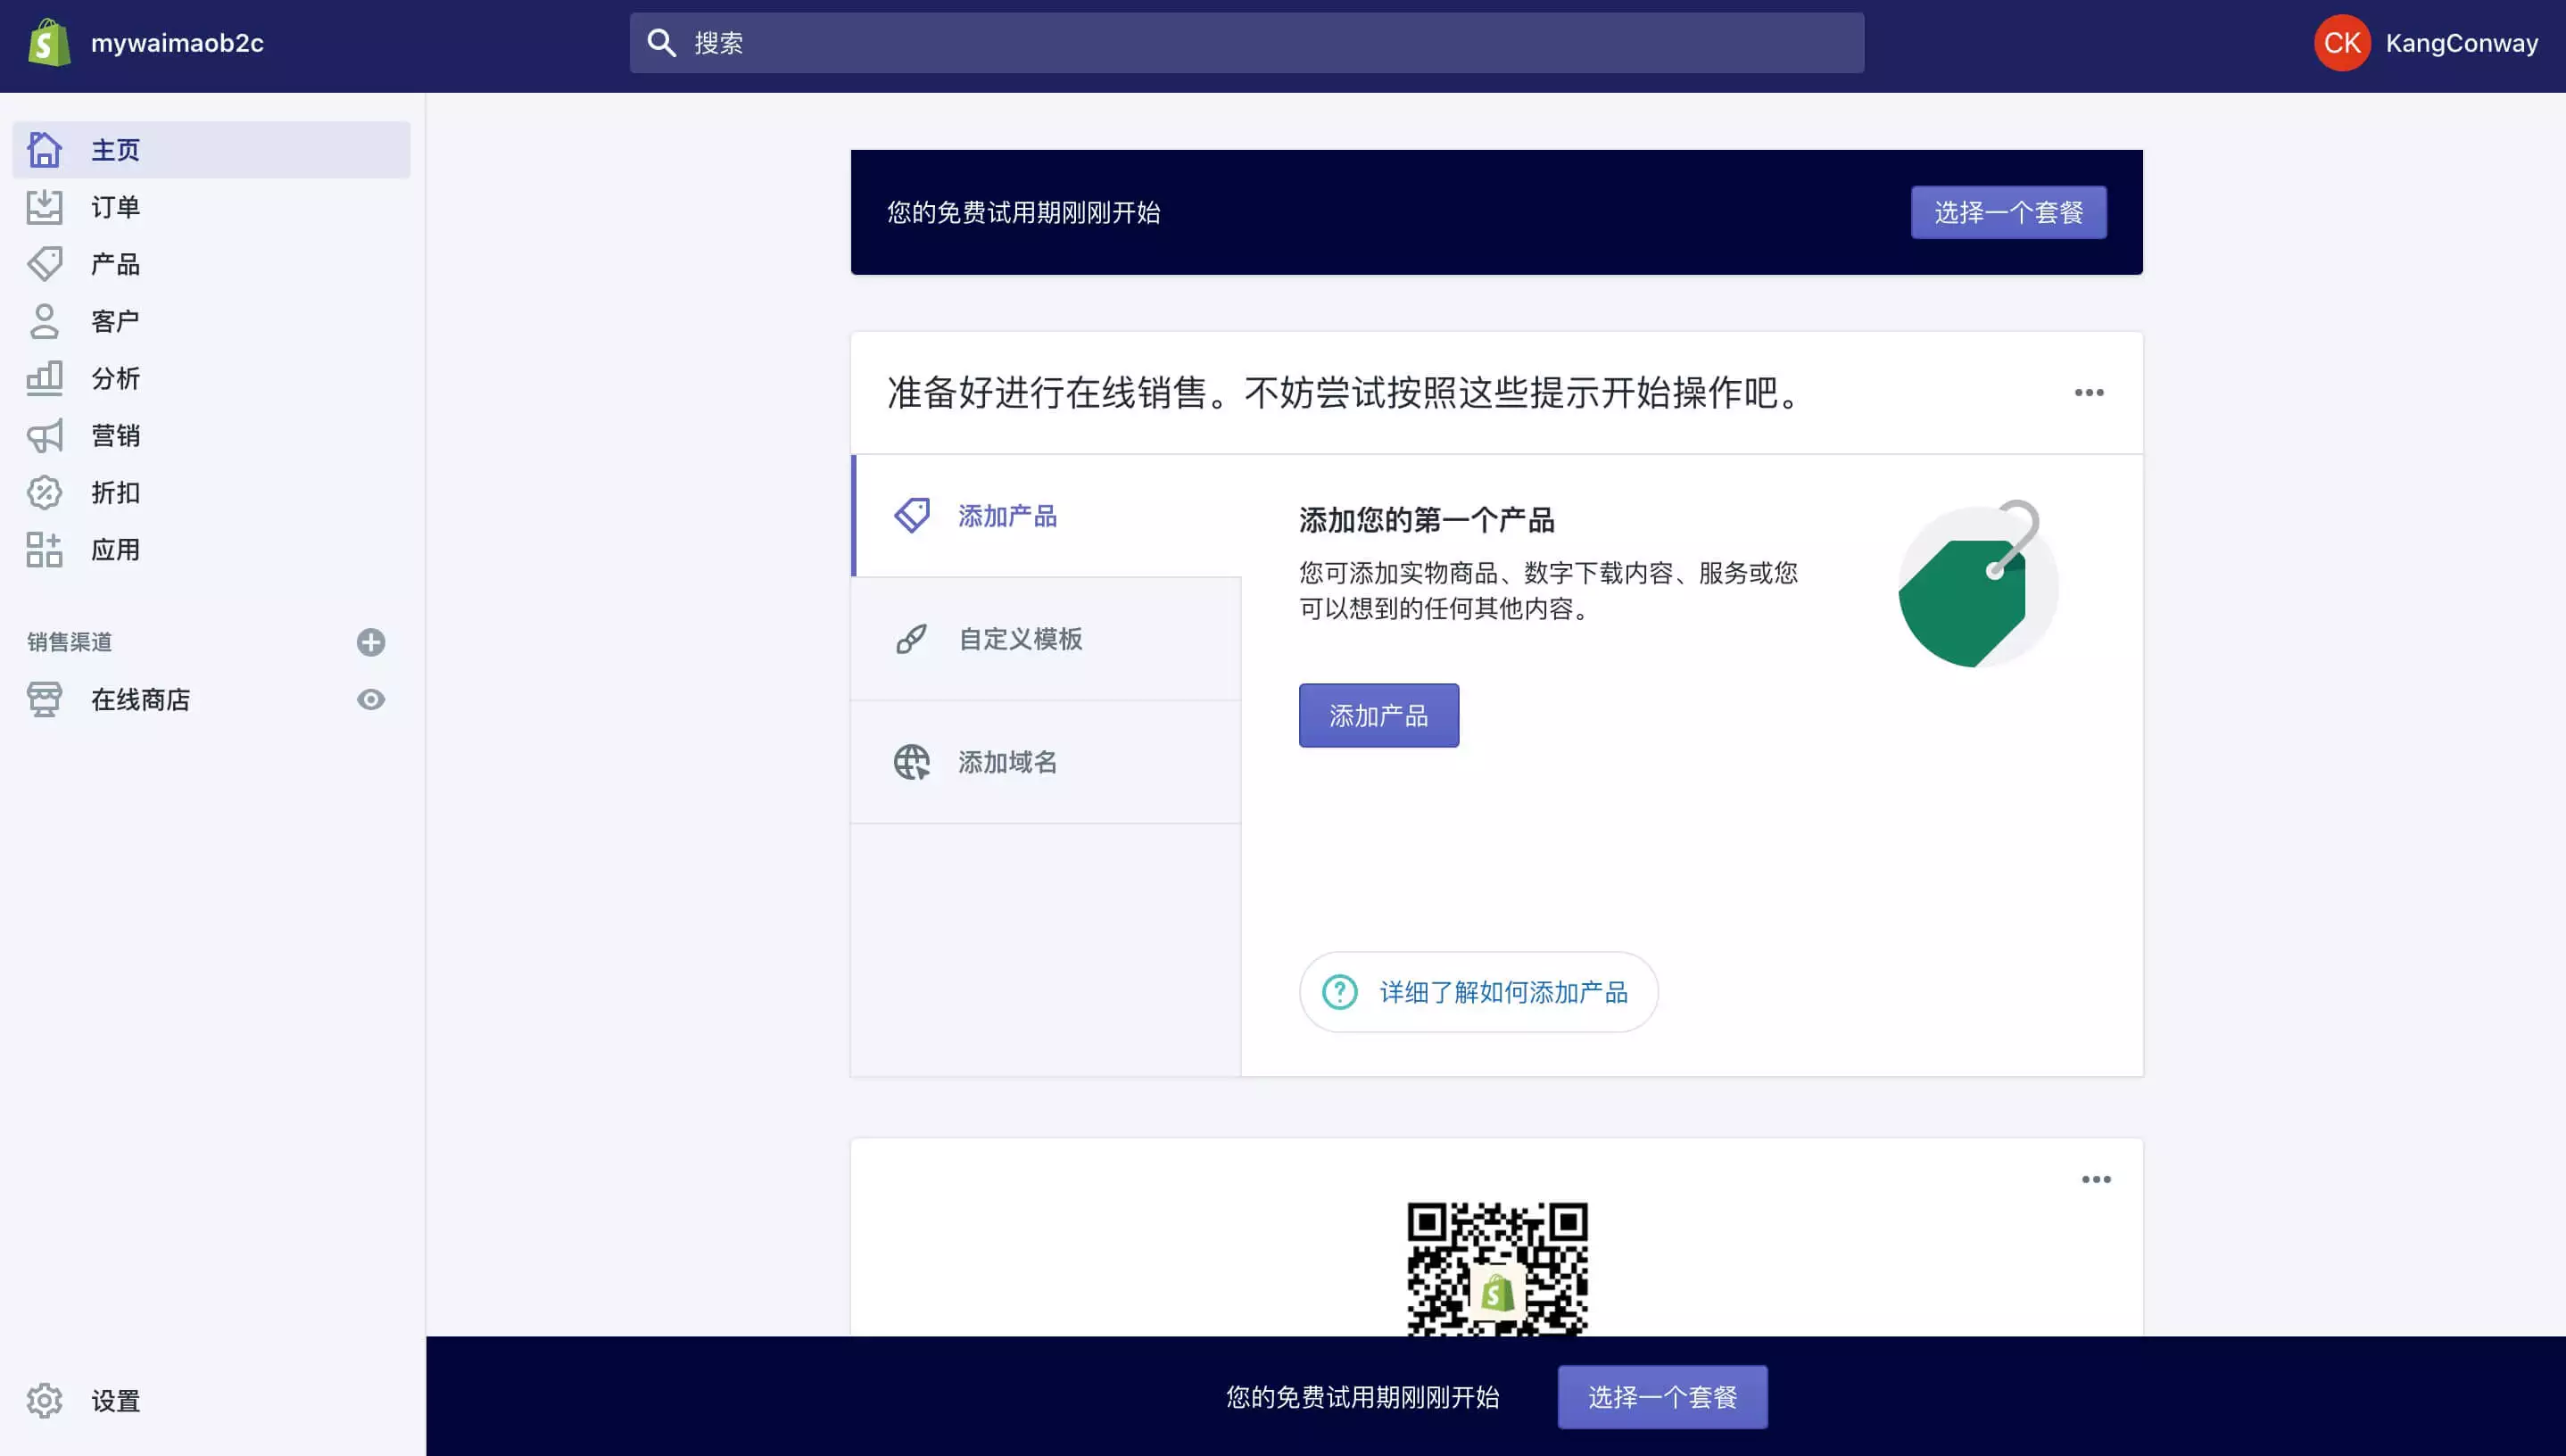Open three-dot menu on setup guide card

tap(2088, 393)
